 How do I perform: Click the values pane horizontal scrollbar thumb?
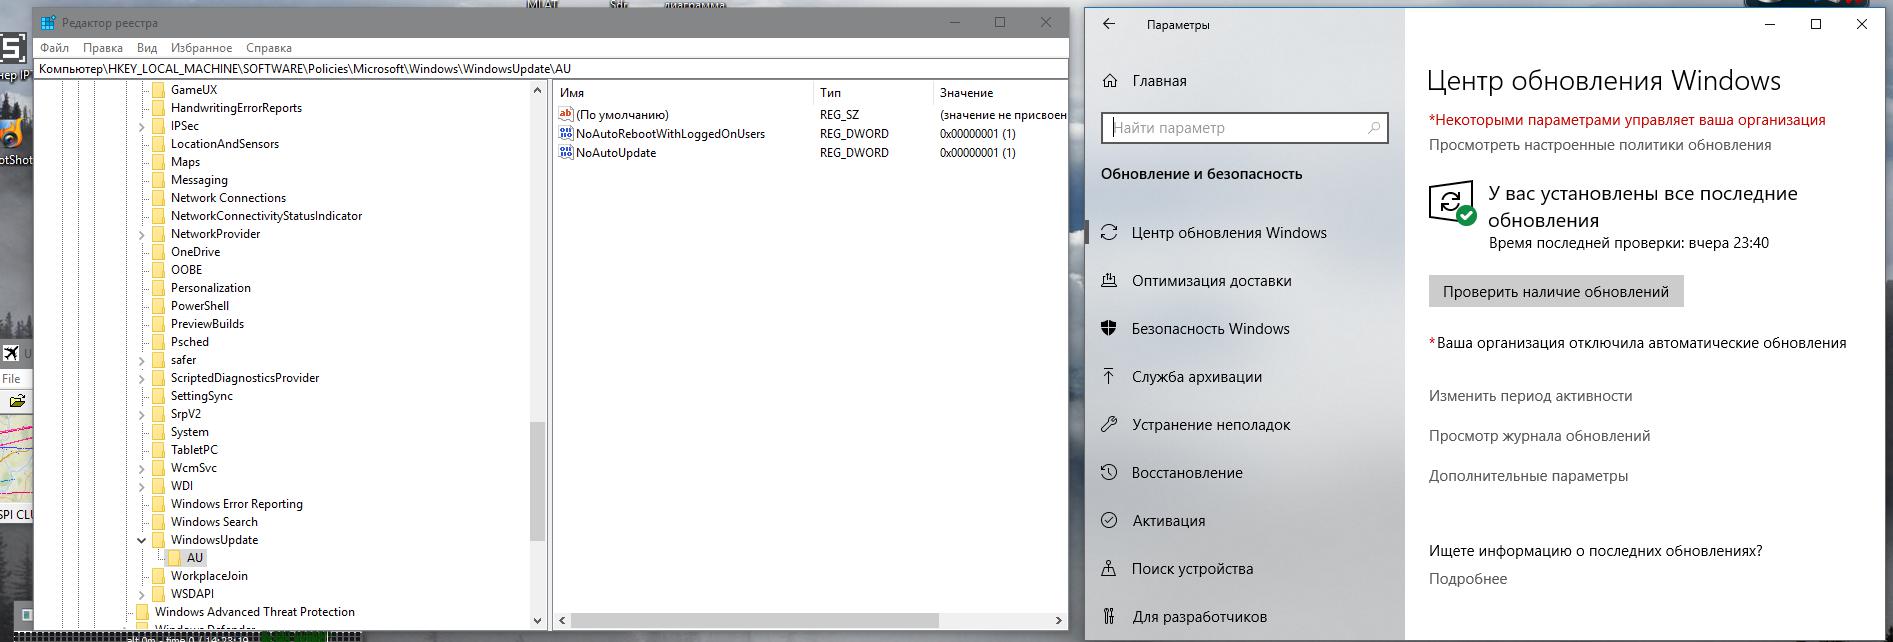click(755, 620)
